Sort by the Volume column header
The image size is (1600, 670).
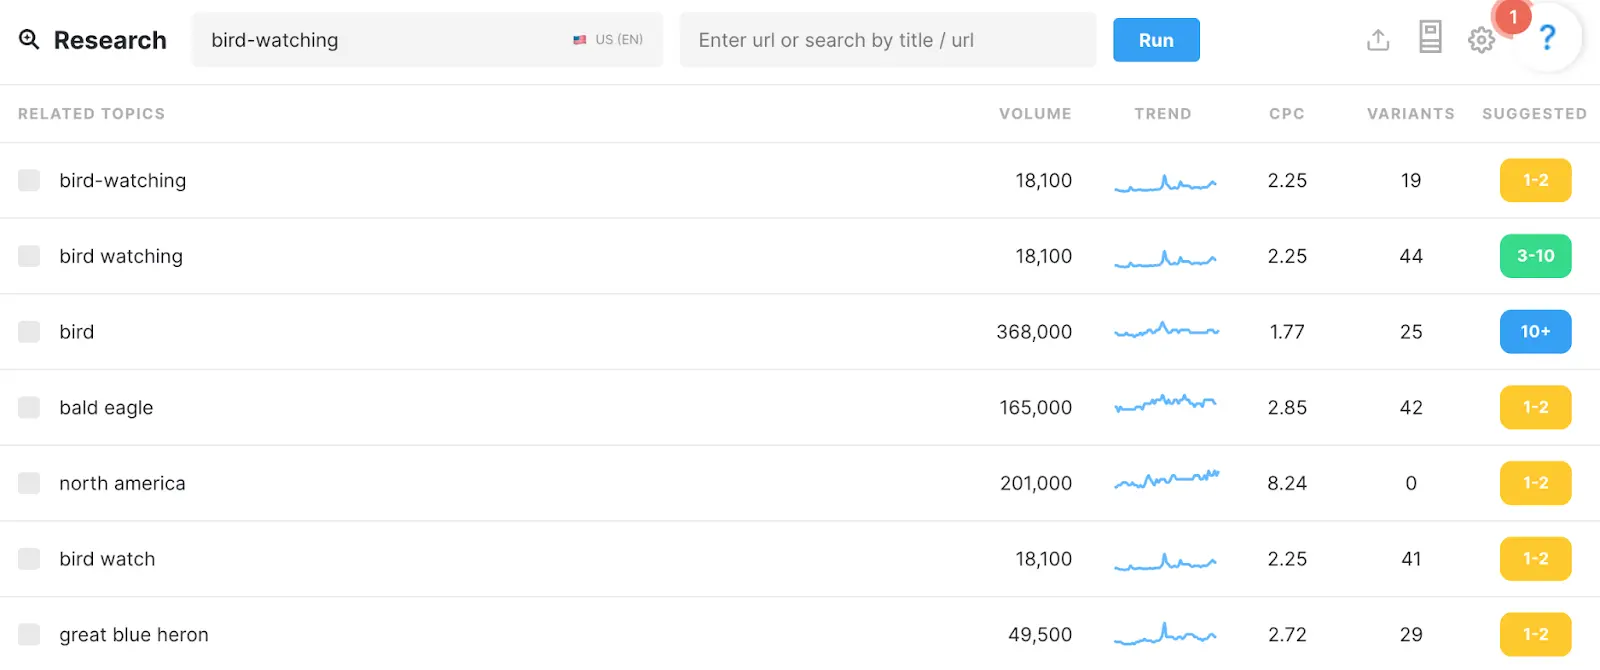tap(1035, 114)
